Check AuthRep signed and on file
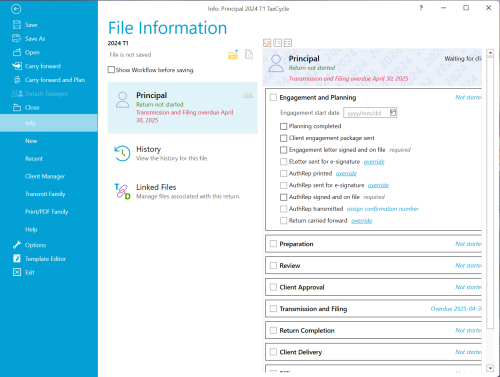The height and width of the screenshot is (377, 500). point(283,197)
